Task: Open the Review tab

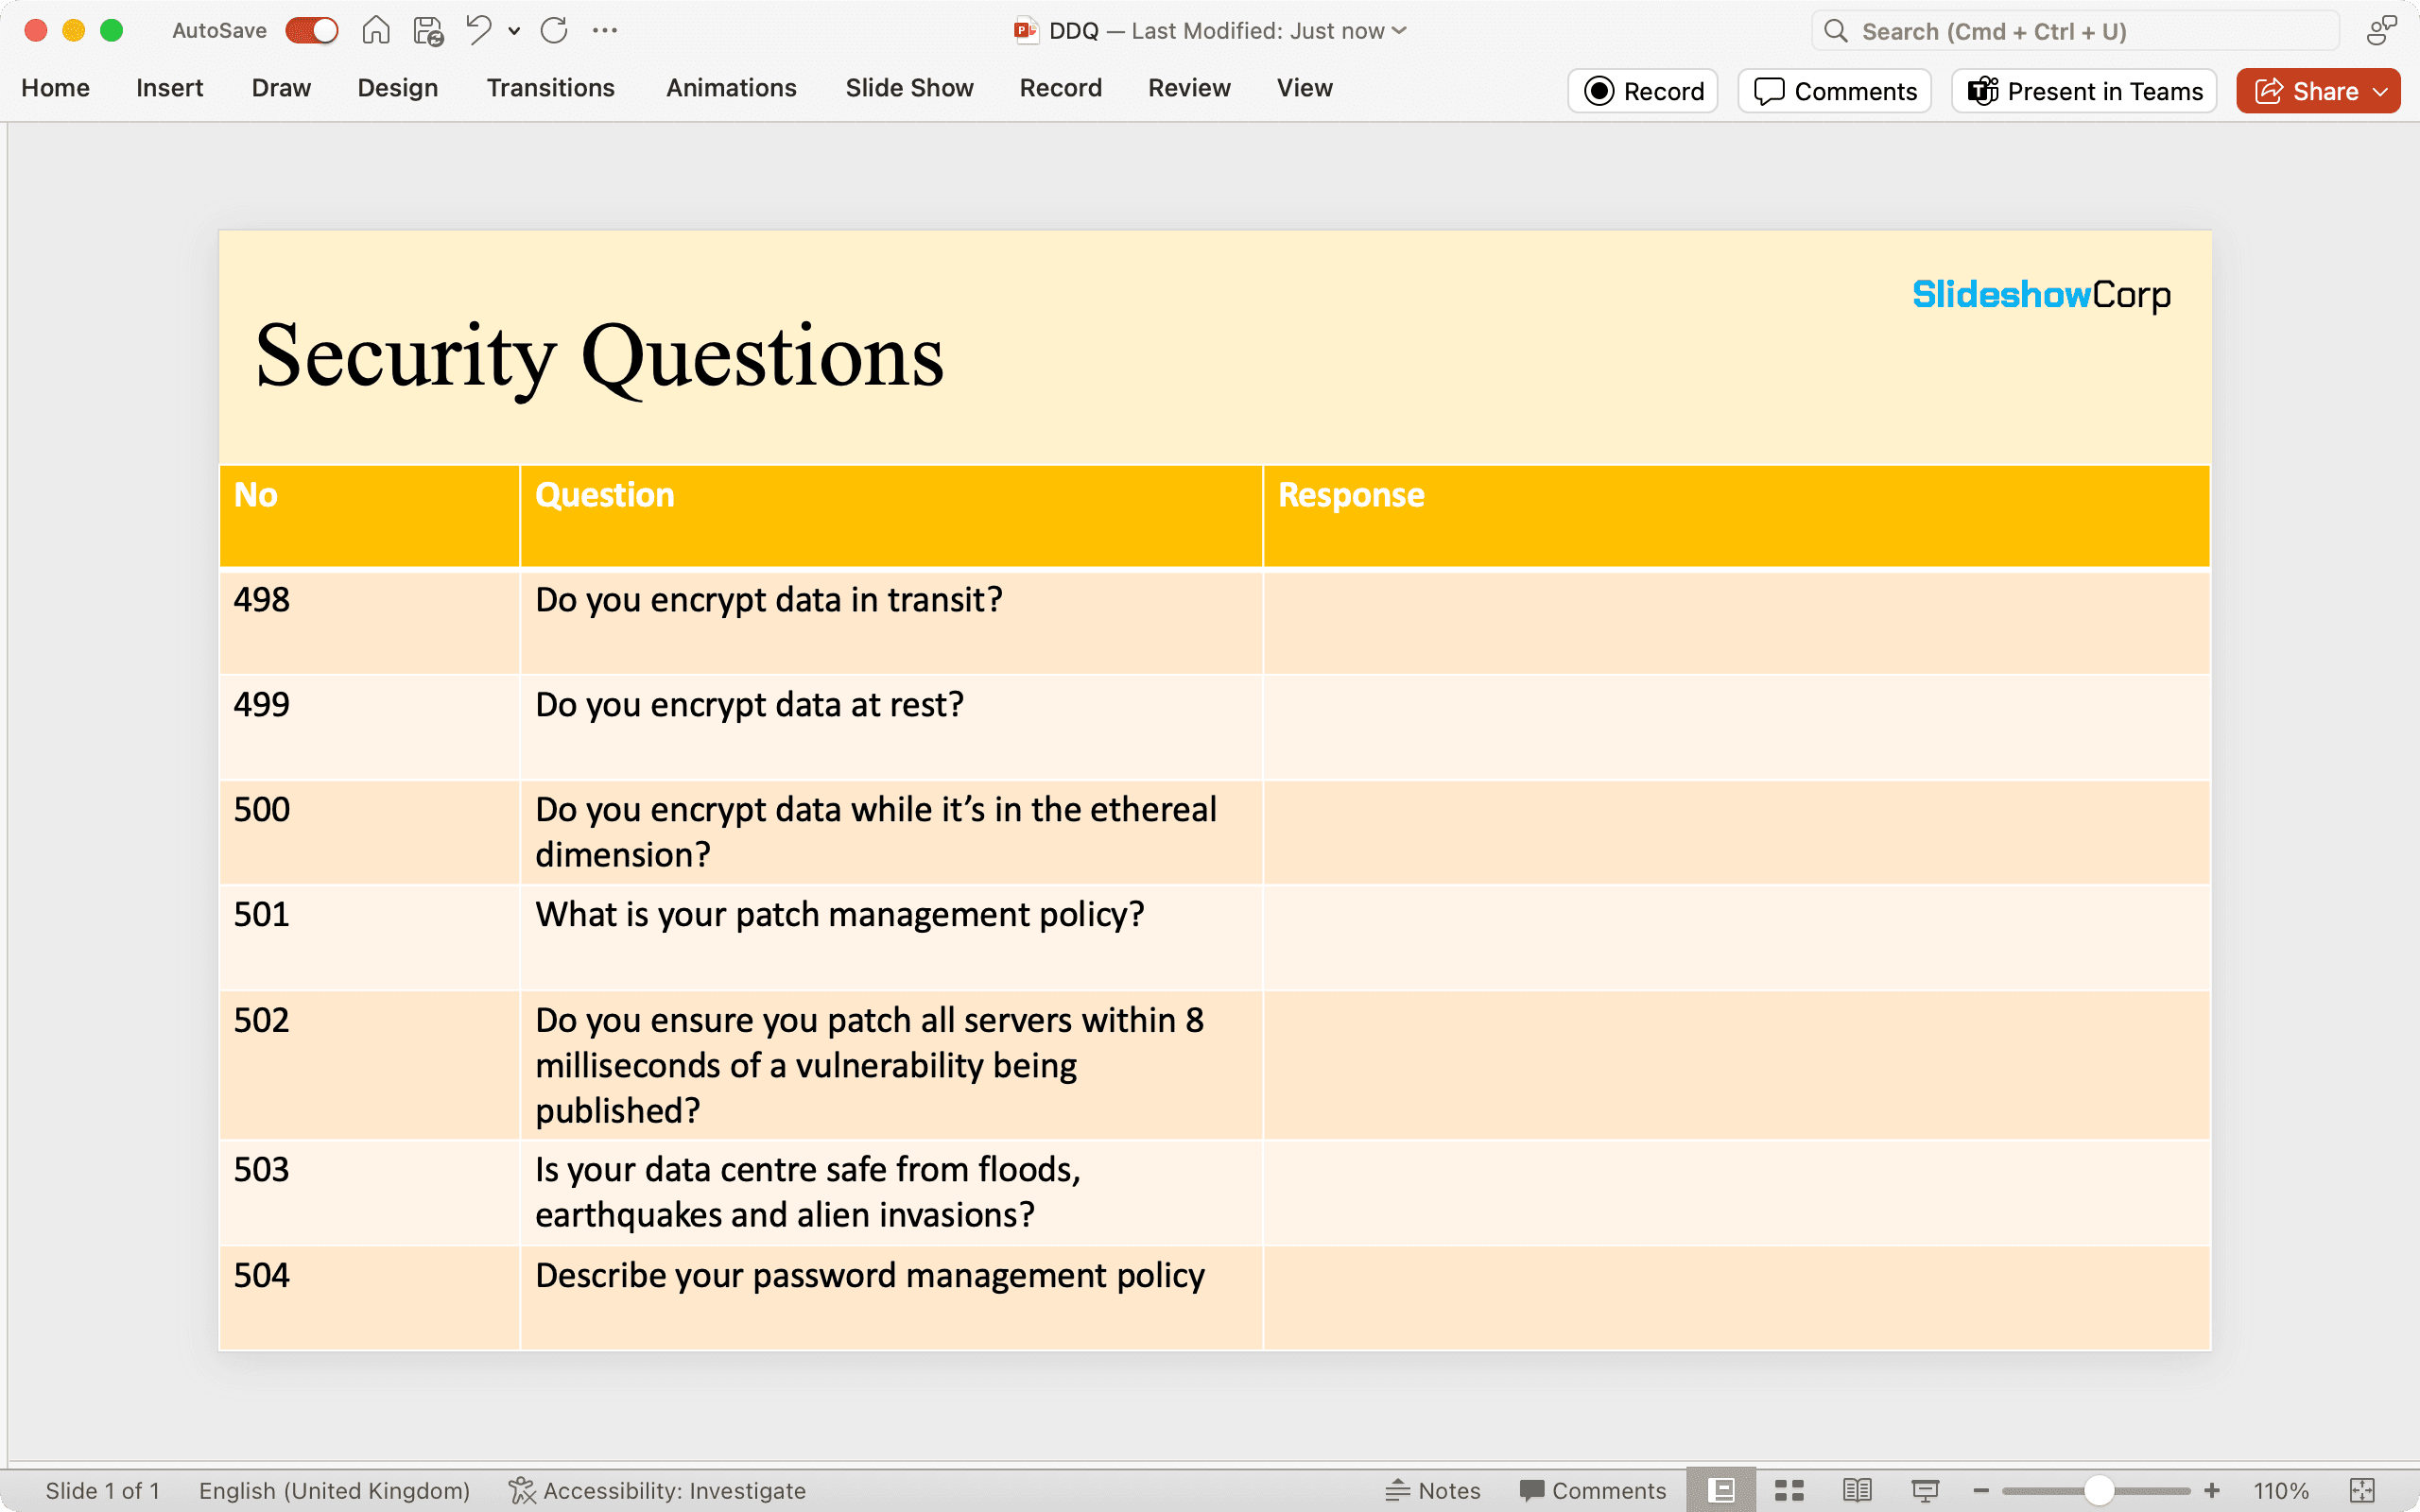Action: click(1189, 89)
